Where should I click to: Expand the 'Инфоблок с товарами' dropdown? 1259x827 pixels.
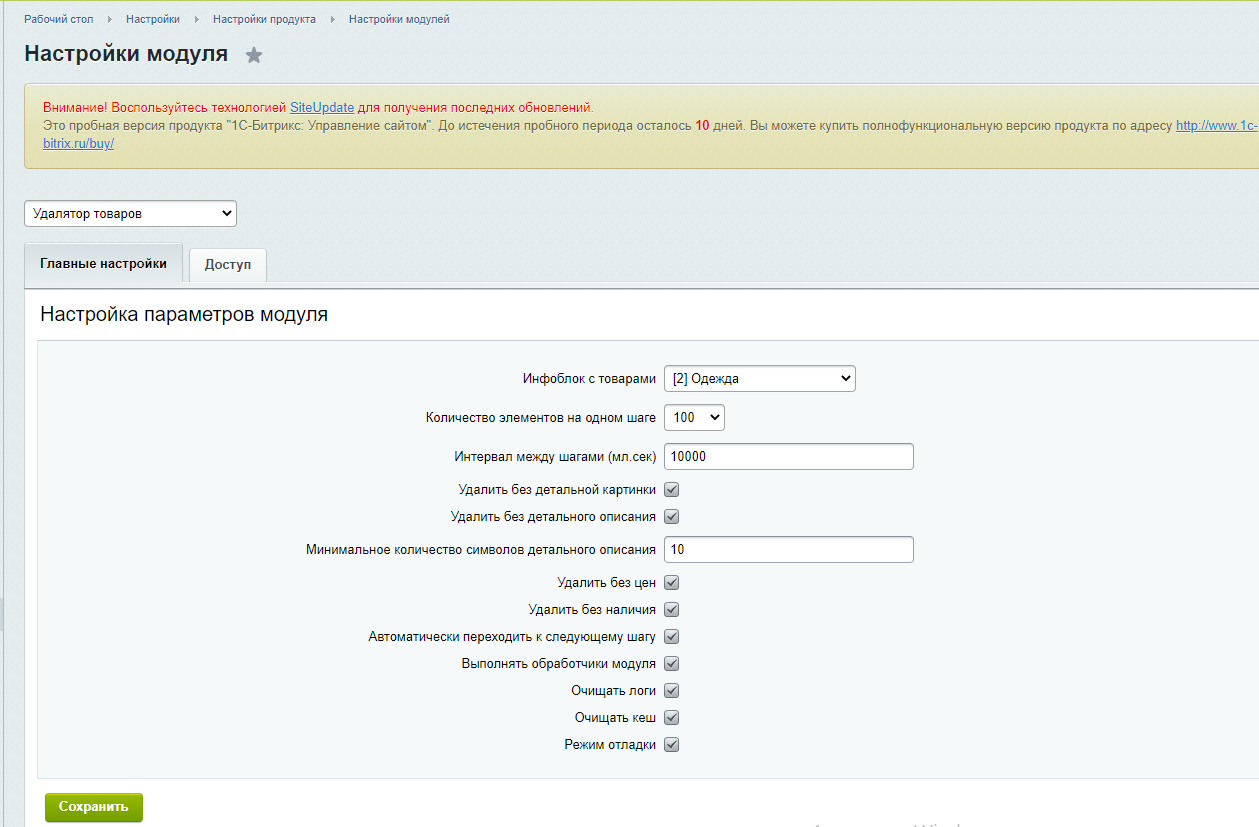click(759, 378)
